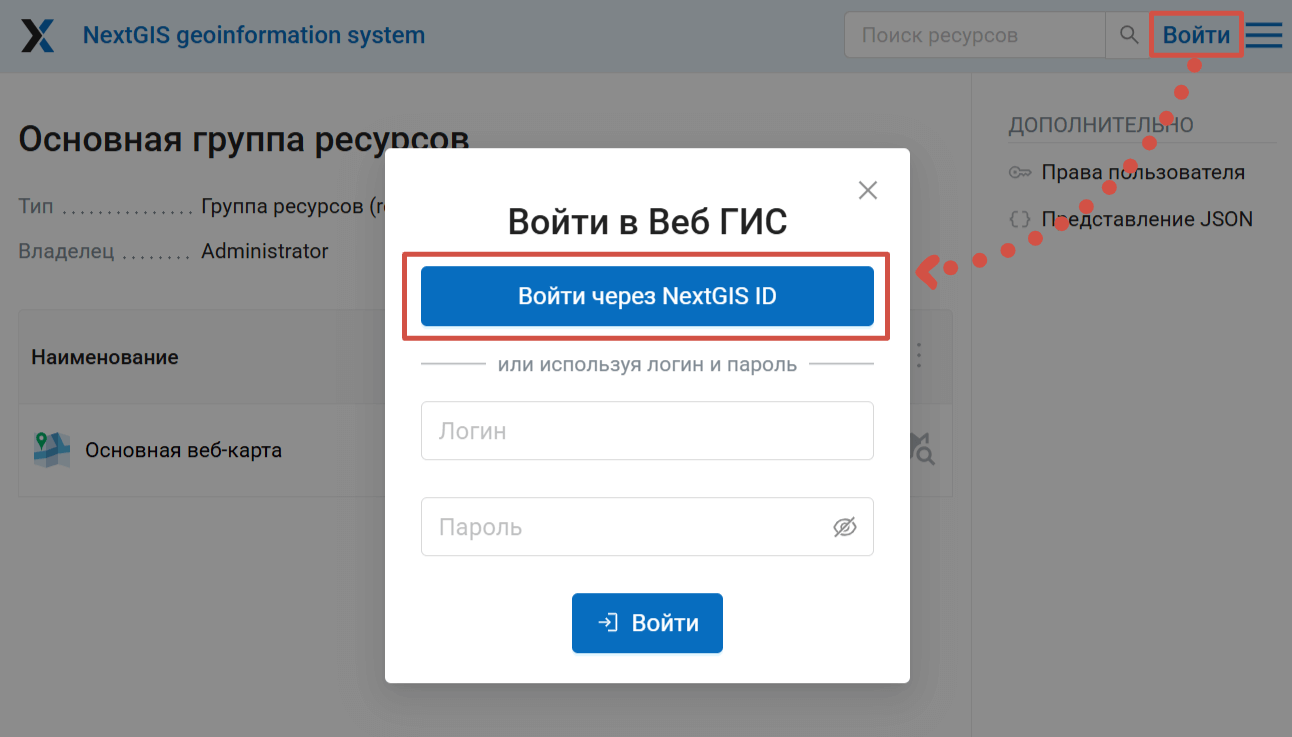Click 'NextGIS geoinformation system' title
Viewport: 1292px width, 737px height.
pos(254,36)
